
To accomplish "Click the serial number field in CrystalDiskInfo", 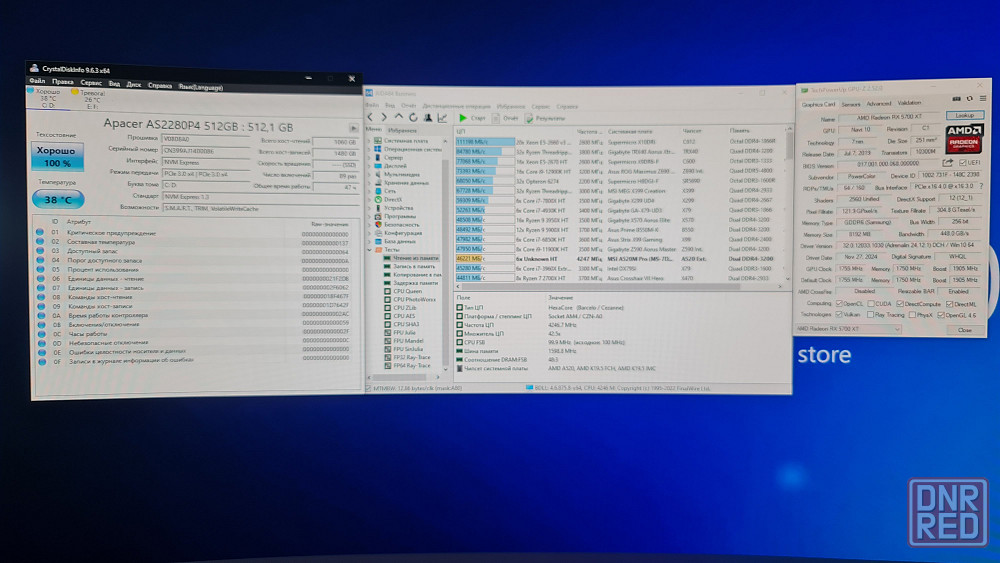I will [x=206, y=150].
